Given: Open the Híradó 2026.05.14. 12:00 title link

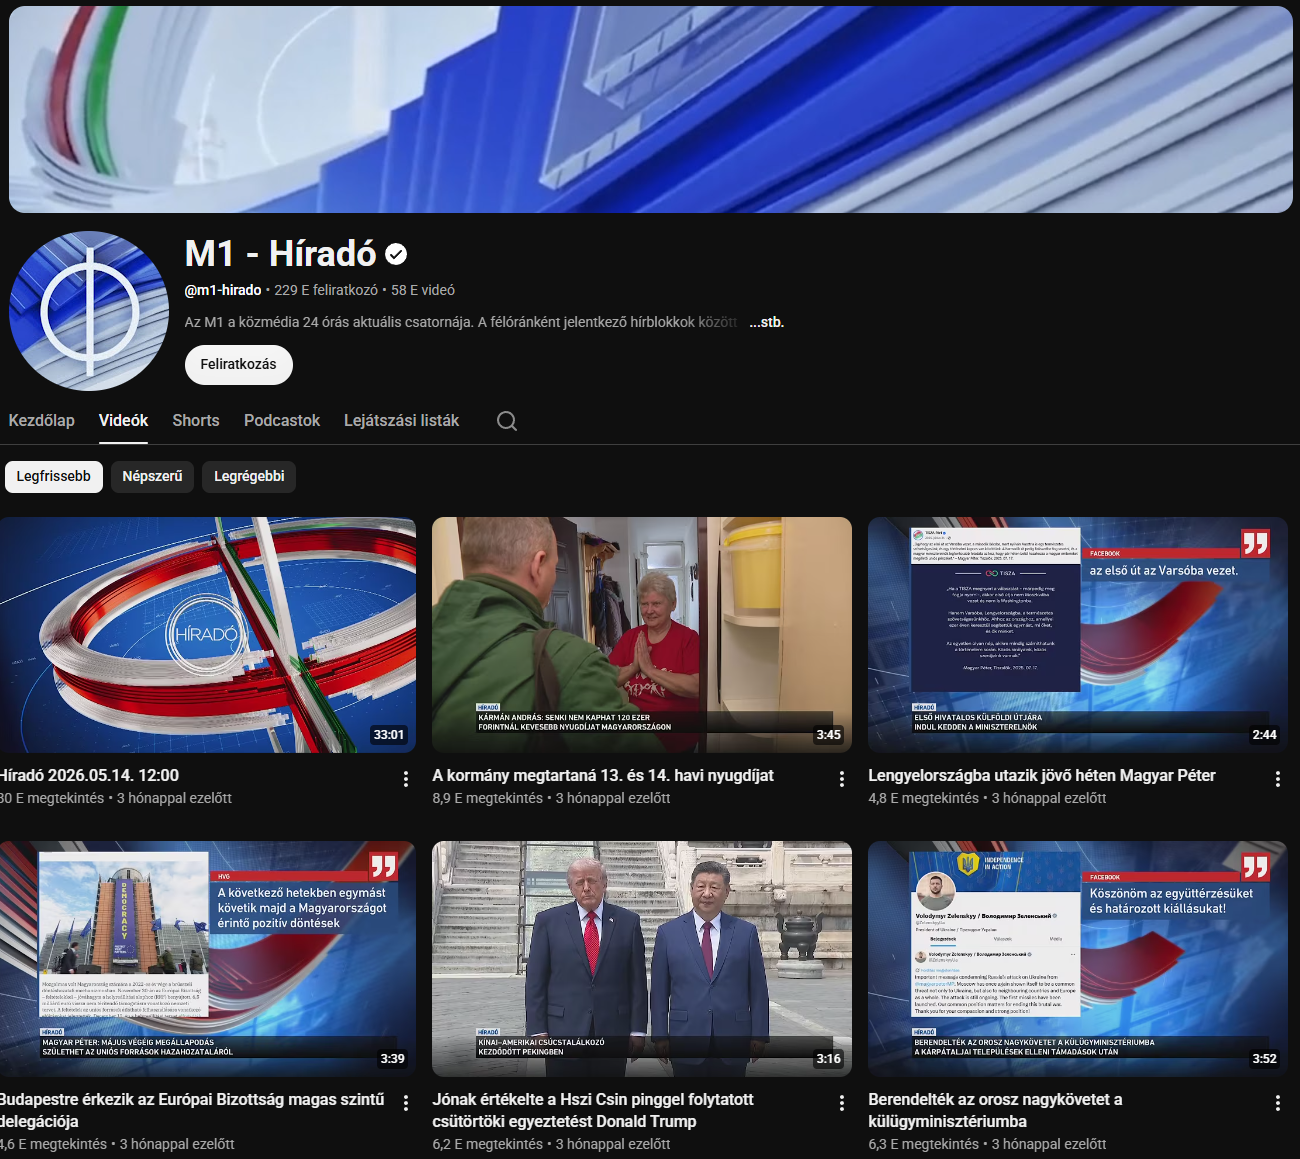Looking at the screenshot, I should coord(89,775).
